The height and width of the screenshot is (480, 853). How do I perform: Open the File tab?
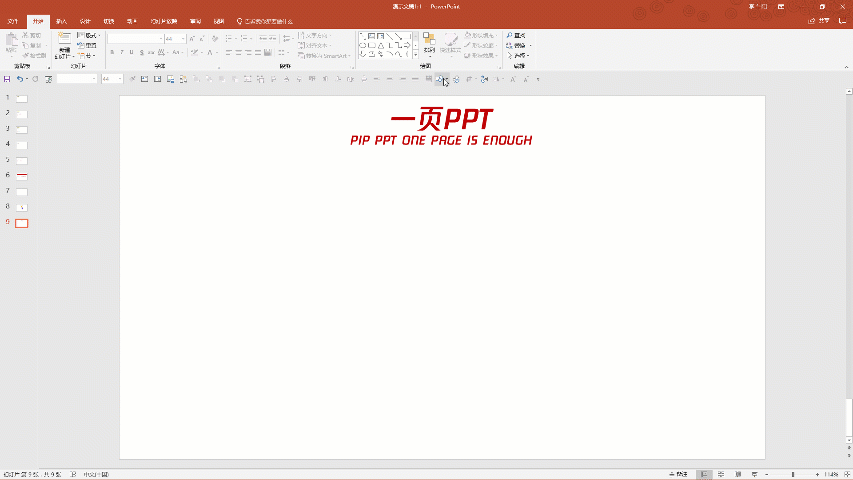pyautogui.click(x=12, y=20)
